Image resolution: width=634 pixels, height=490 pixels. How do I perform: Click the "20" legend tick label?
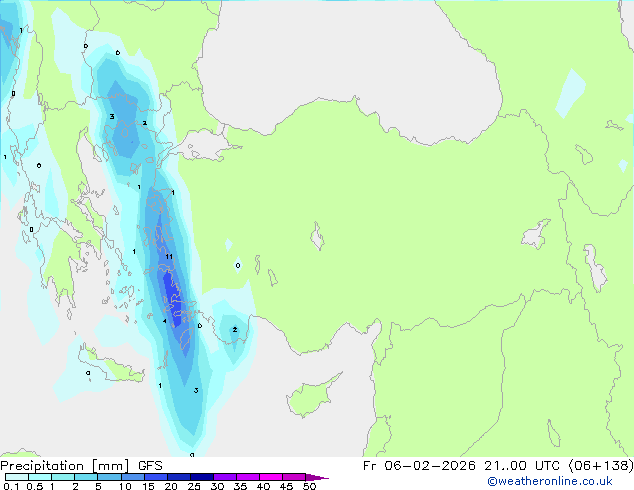(x=171, y=486)
